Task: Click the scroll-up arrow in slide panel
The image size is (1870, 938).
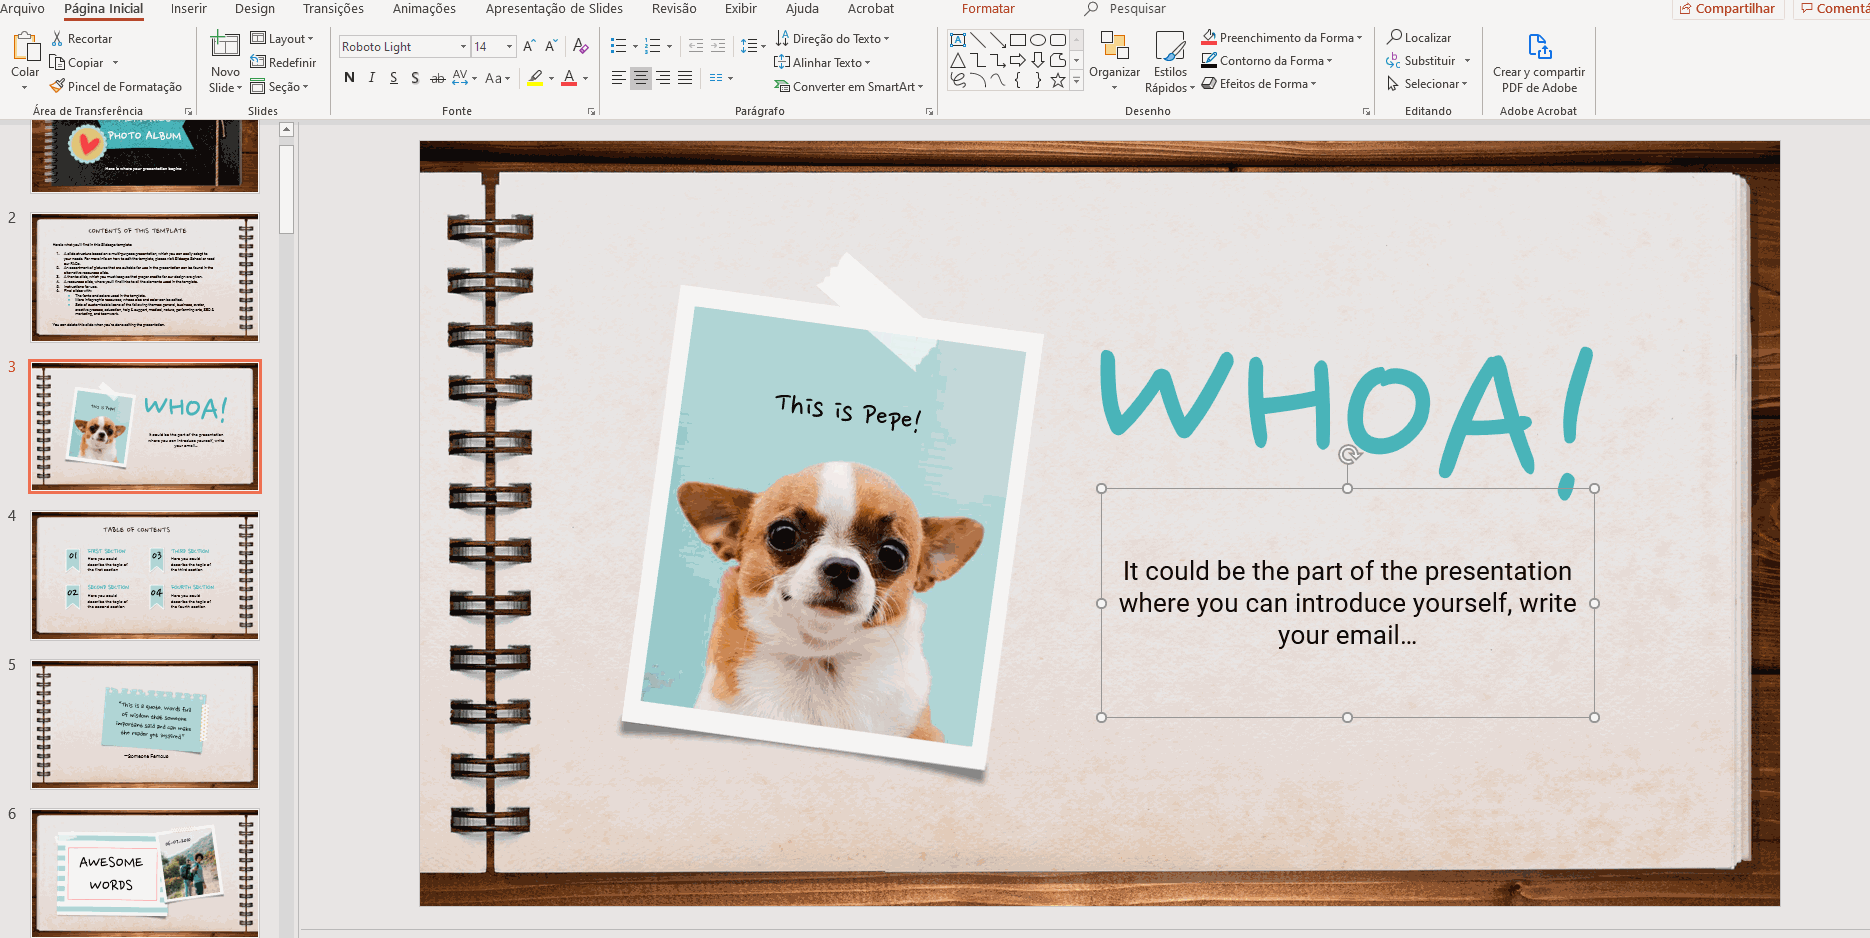Action: click(x=286, y=130)
